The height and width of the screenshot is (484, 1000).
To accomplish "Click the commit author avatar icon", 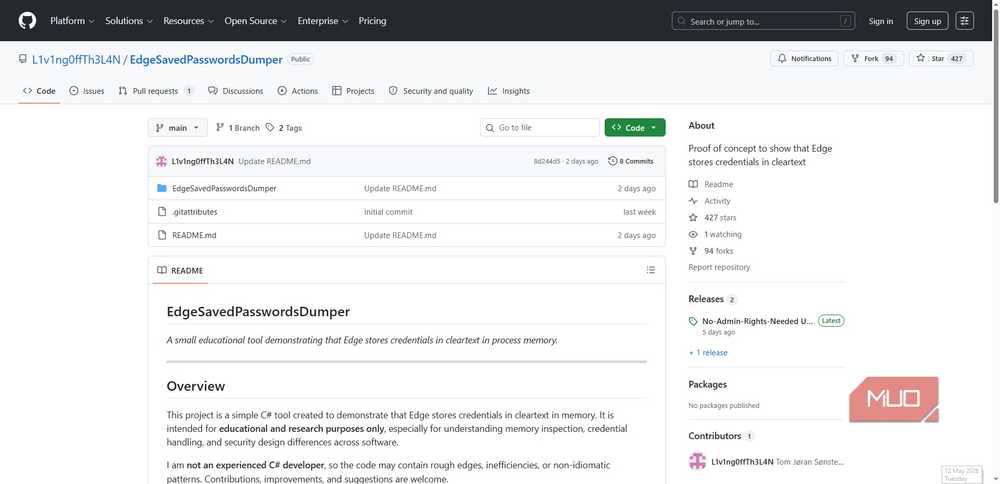I will pyautogui.click(x=161, y=161).
